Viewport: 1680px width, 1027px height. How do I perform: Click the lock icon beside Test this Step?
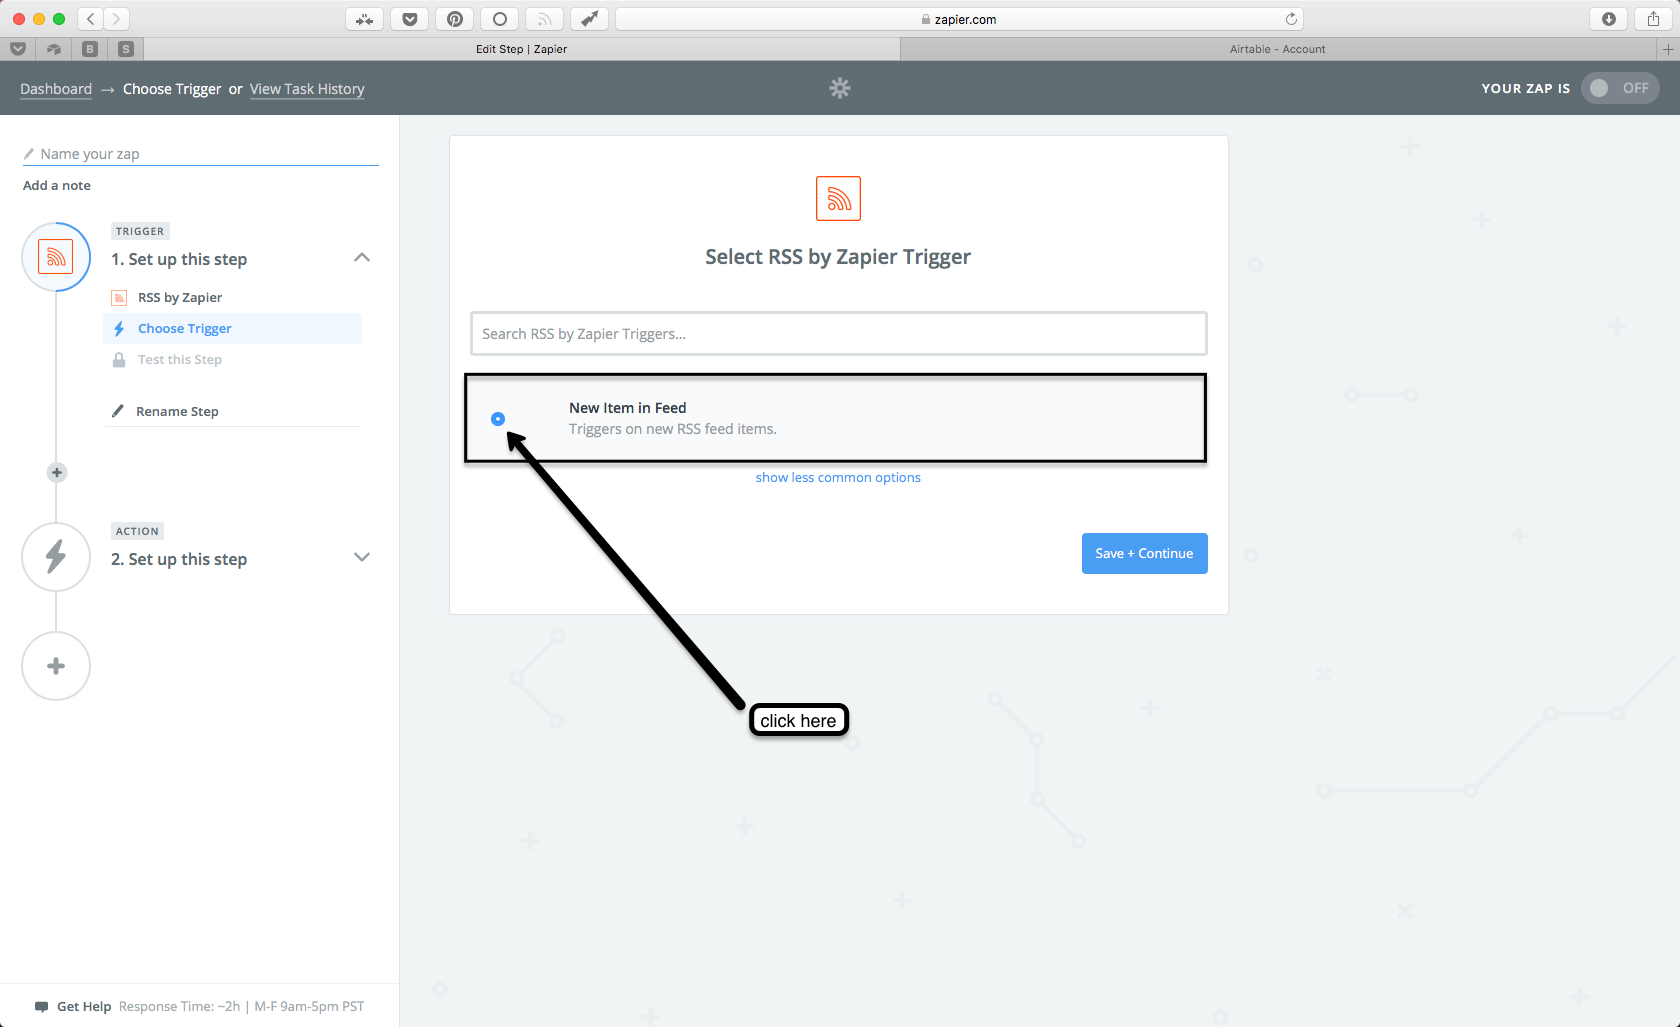[x=119, y=360]
